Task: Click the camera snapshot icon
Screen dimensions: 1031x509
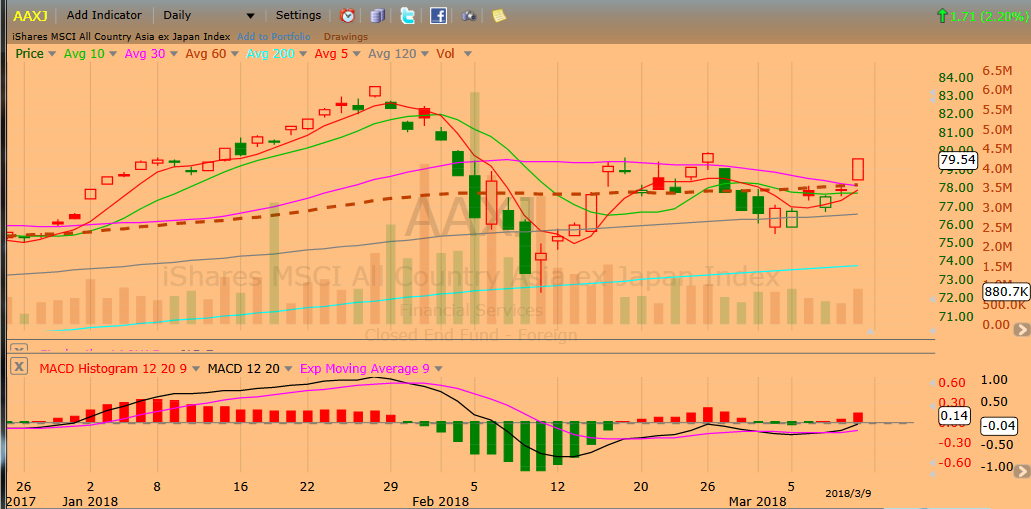Action: pyautogui.click(x=469, y=15)
